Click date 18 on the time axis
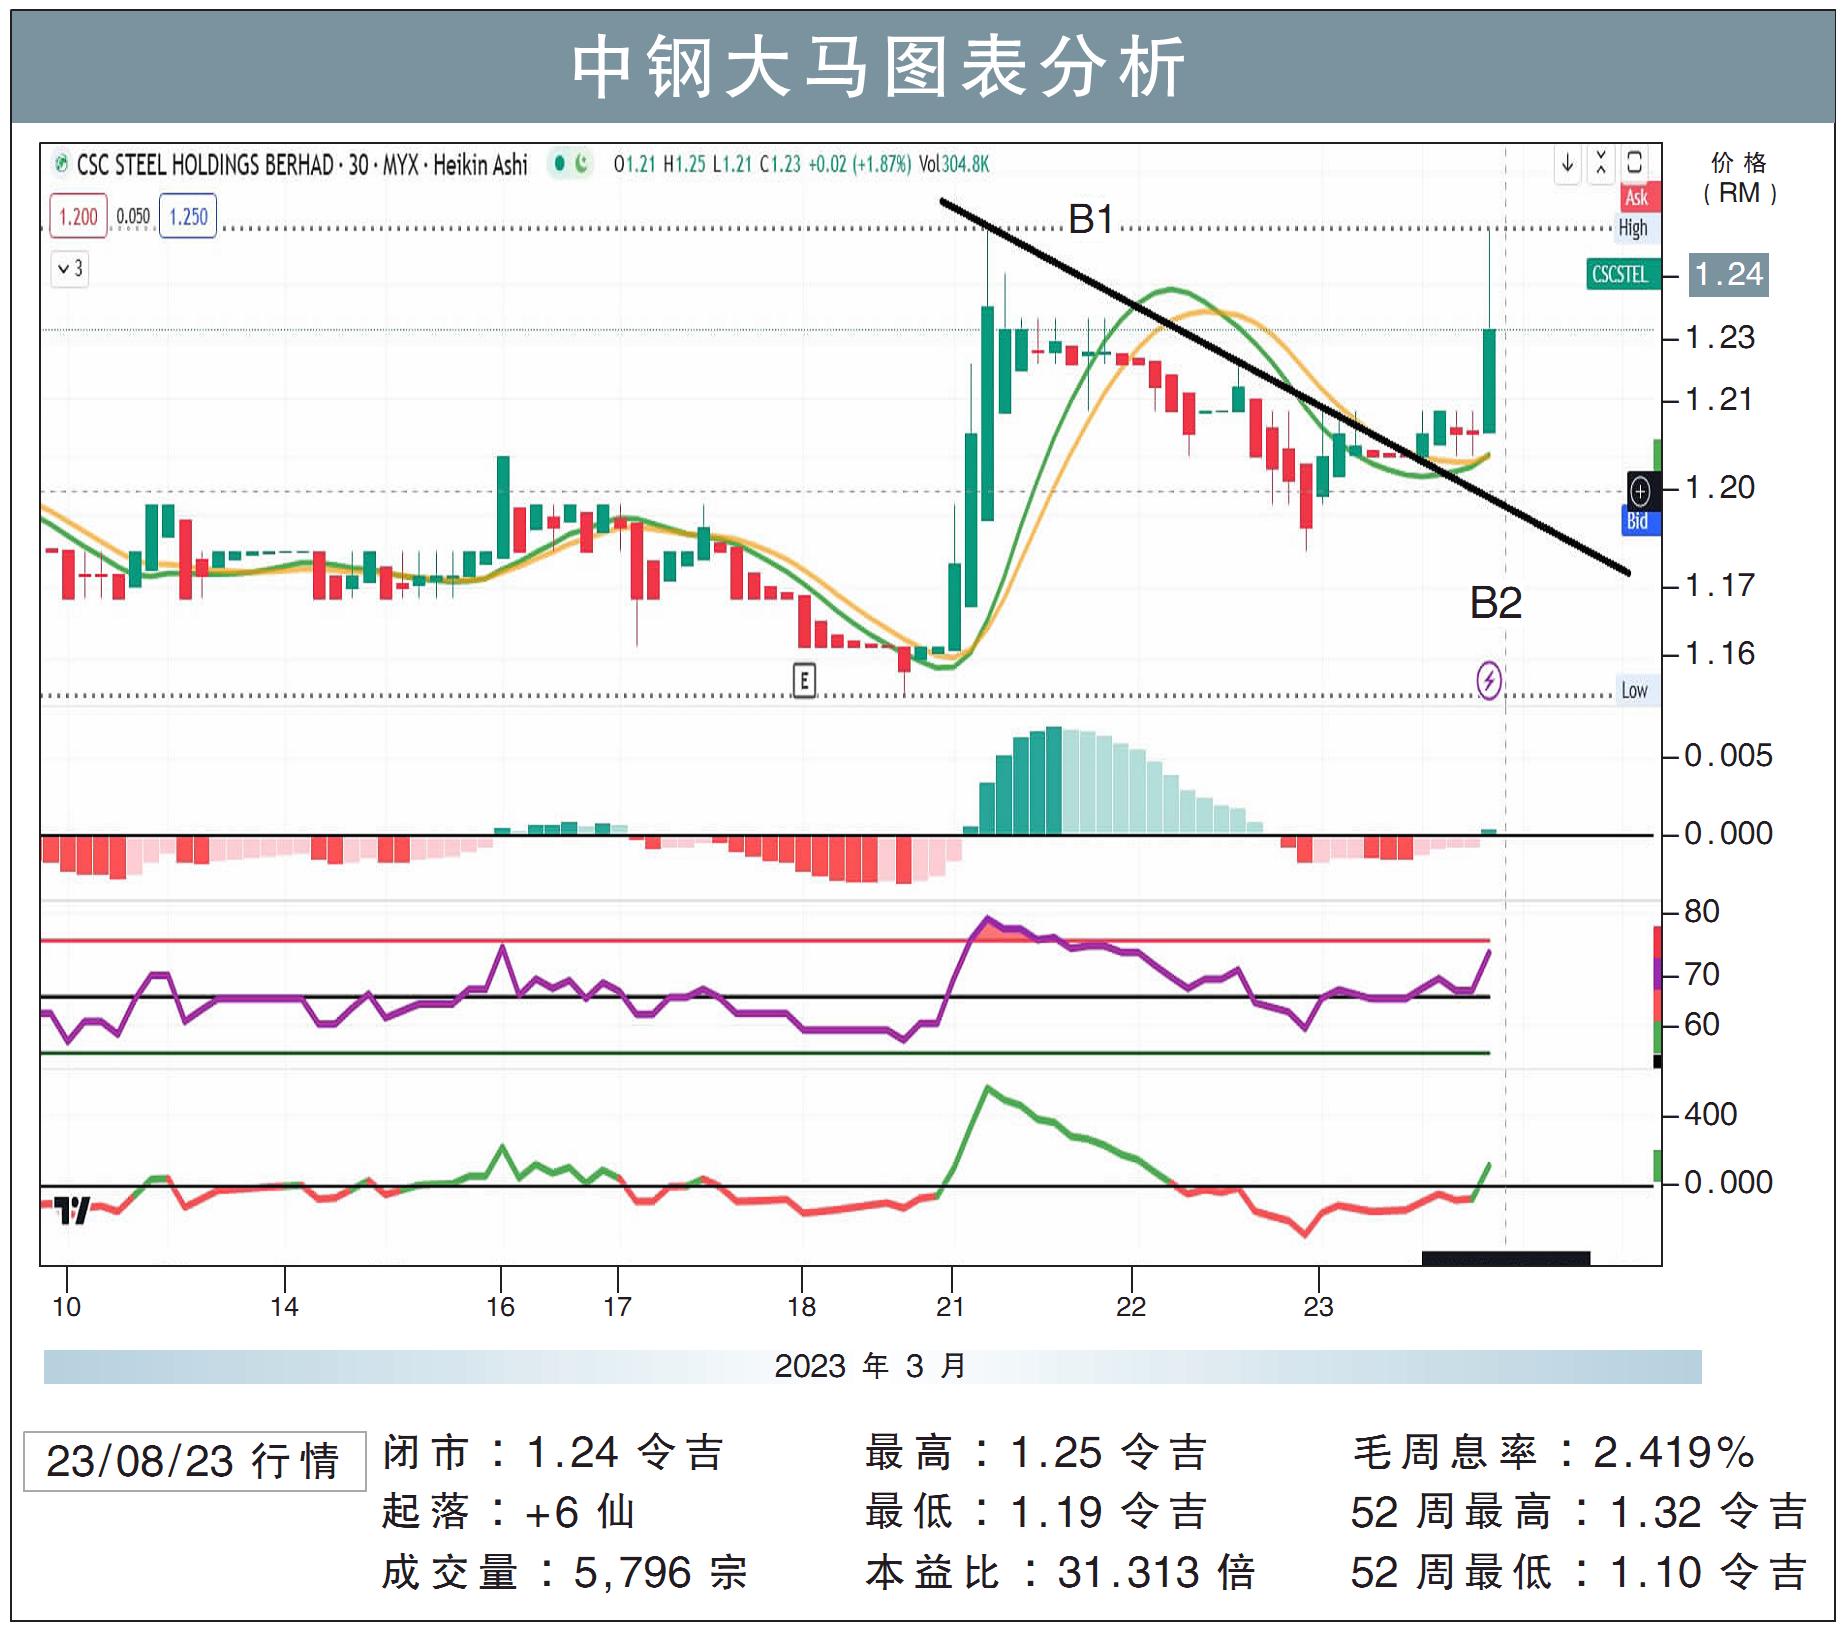 tap(801, 1307)
